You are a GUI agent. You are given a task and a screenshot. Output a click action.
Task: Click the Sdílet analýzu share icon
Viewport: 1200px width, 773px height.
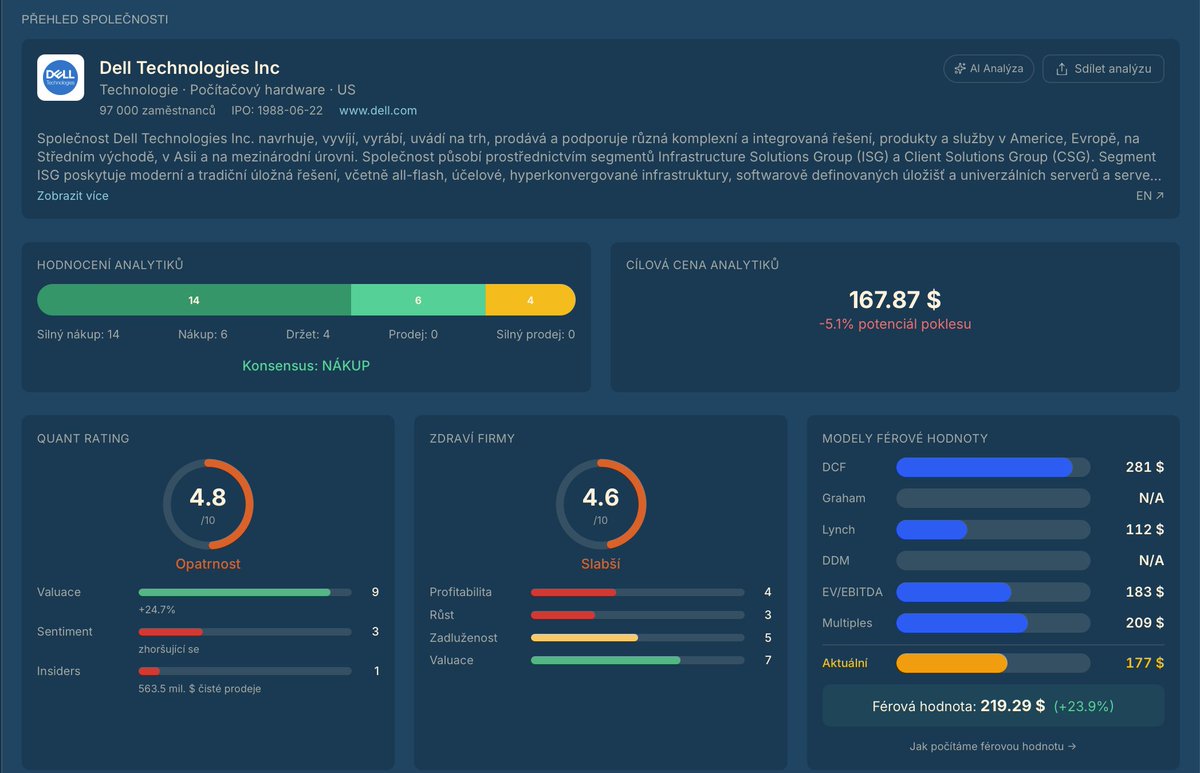1062,69
